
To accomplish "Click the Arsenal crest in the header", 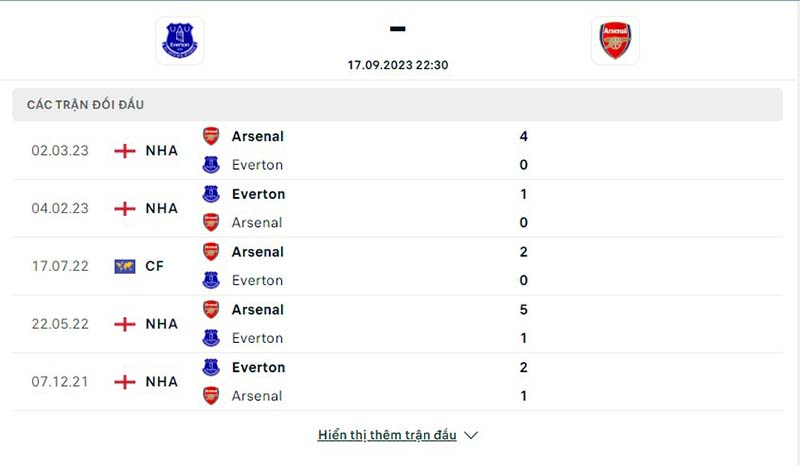I will pyautogui.click(x=615, y=41).
